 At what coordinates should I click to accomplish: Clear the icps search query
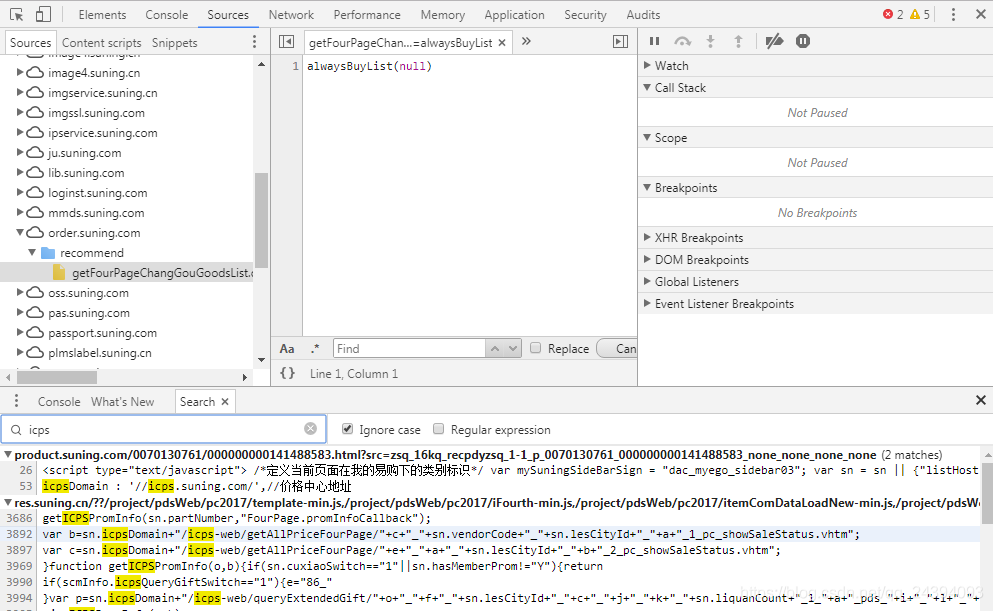click(310, 429)
